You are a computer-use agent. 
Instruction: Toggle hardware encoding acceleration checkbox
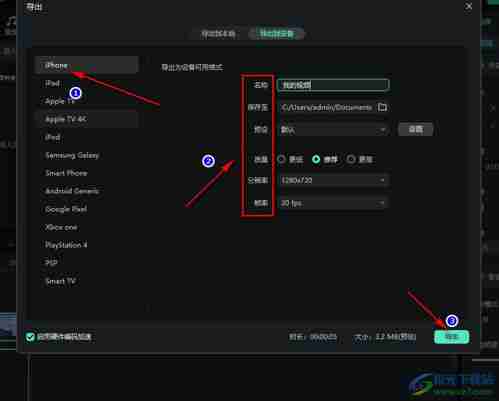pos(30,337)
